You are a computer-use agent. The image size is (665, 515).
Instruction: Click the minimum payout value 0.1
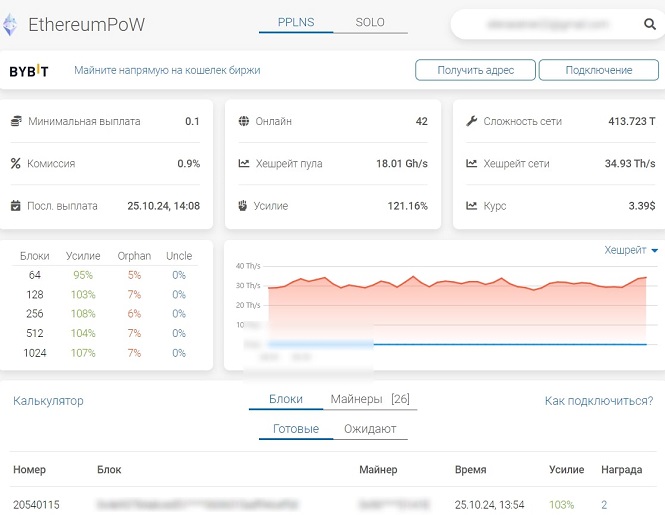[x=192, y=121]
